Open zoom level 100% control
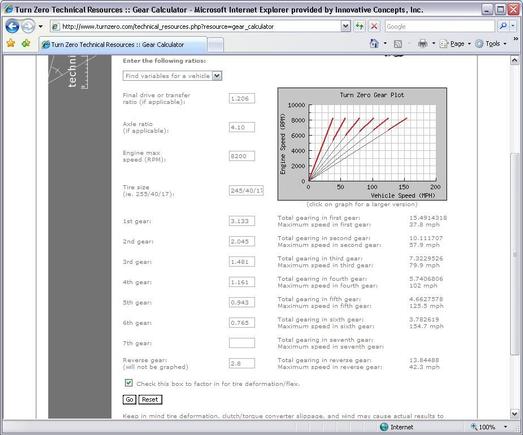This screenshot has width=523, height=435. coord(489,427)
